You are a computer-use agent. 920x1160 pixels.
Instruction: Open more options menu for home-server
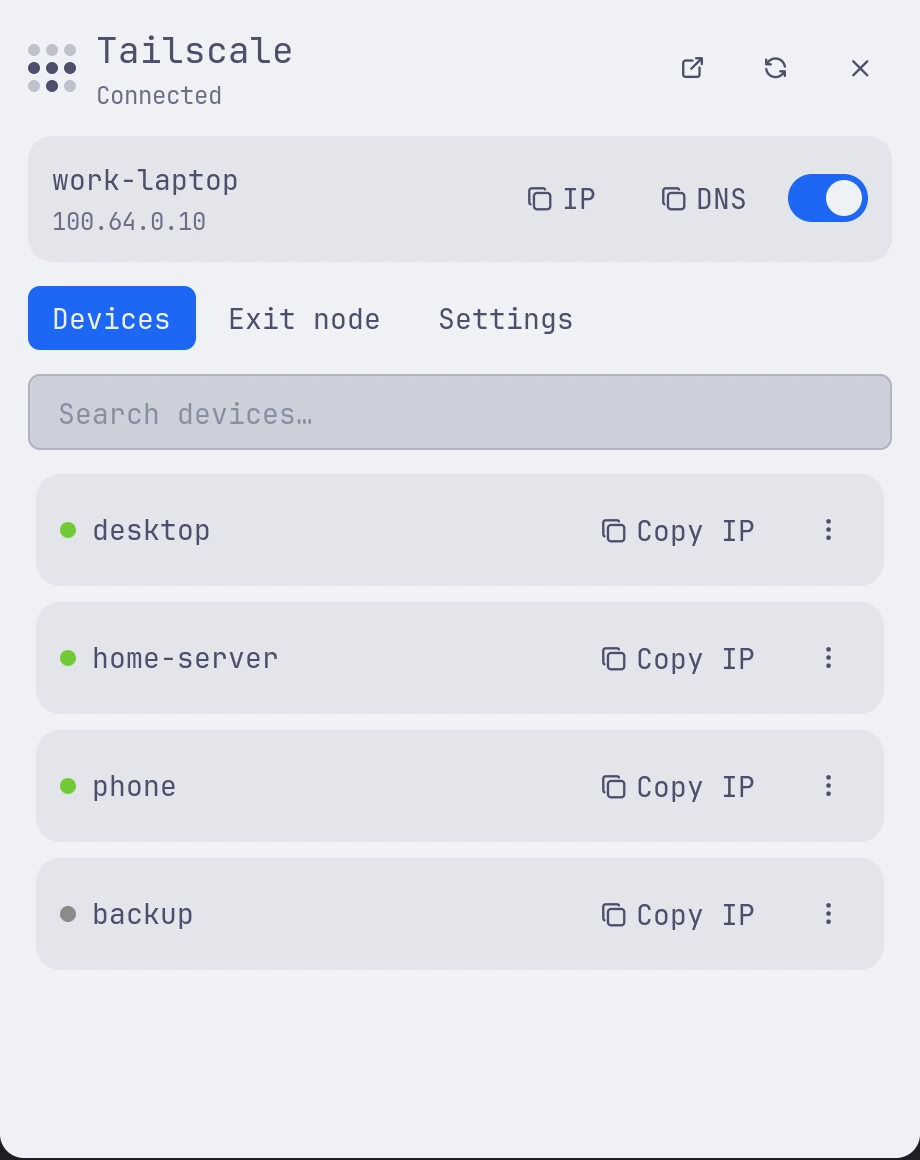tap(828, 658)
